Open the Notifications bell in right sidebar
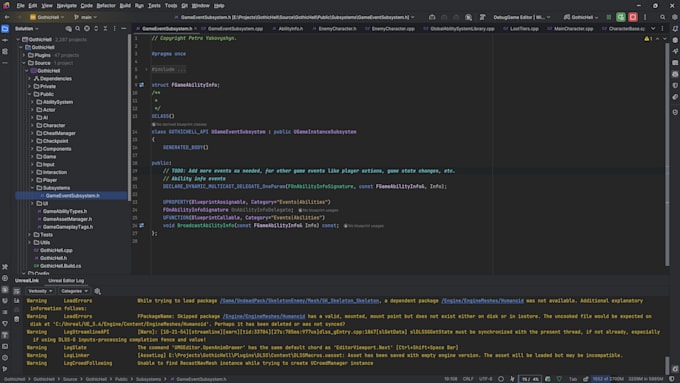The height and width of the screenshot is (383, 680). pos(675,29)
